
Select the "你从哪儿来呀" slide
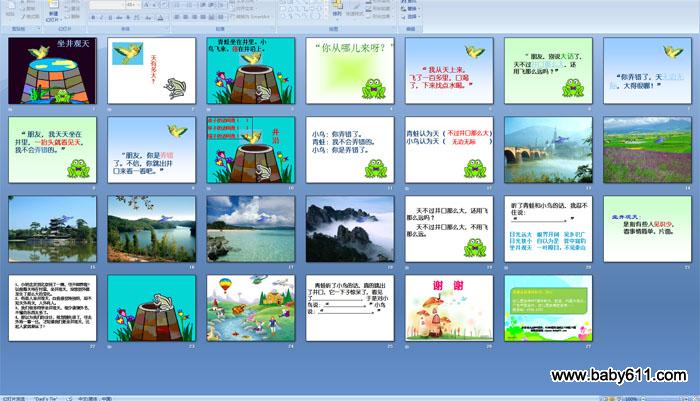click(x=350, y=71)
